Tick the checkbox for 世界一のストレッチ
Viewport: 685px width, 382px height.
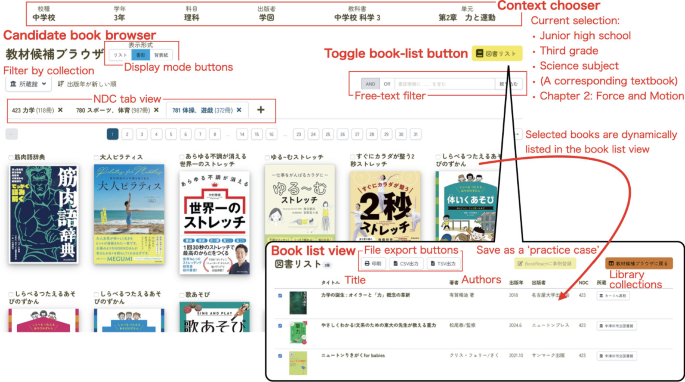(182, 156)
